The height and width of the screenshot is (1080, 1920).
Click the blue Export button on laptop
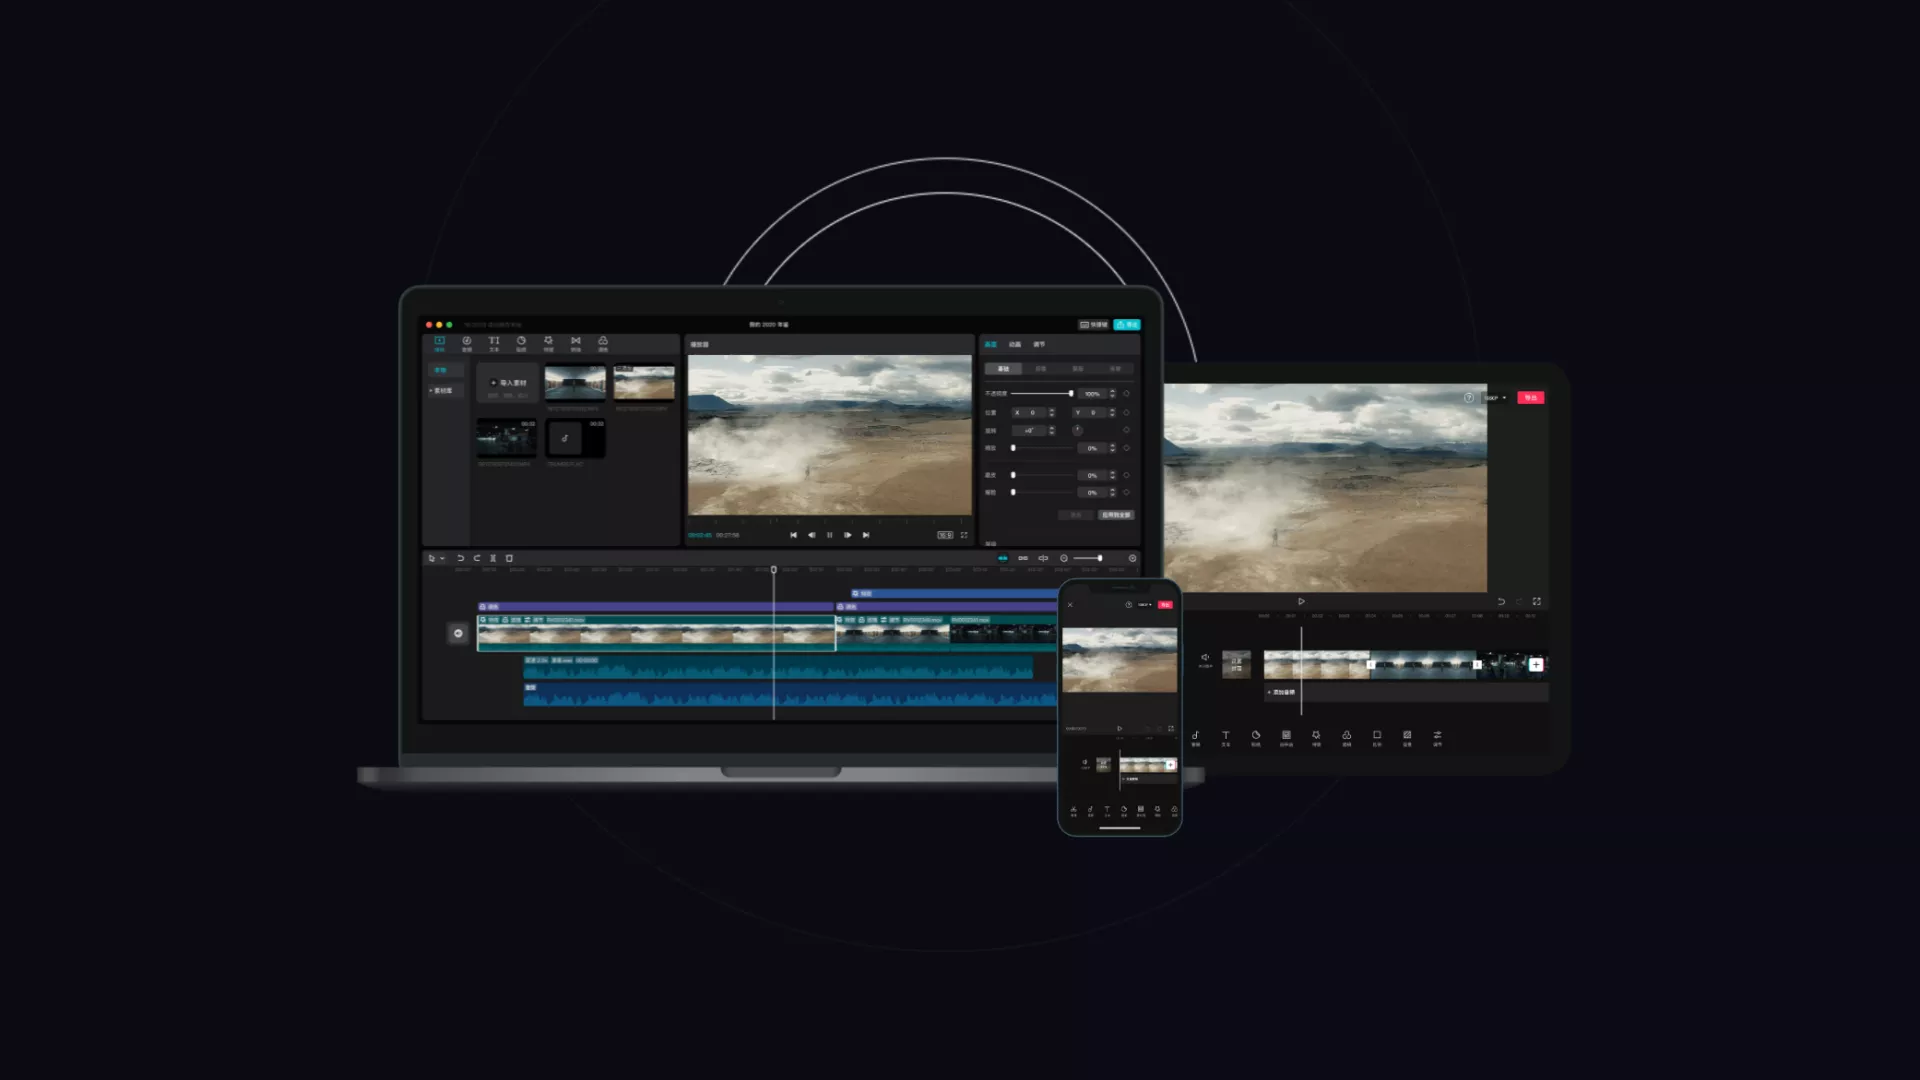click(1127, 324)
